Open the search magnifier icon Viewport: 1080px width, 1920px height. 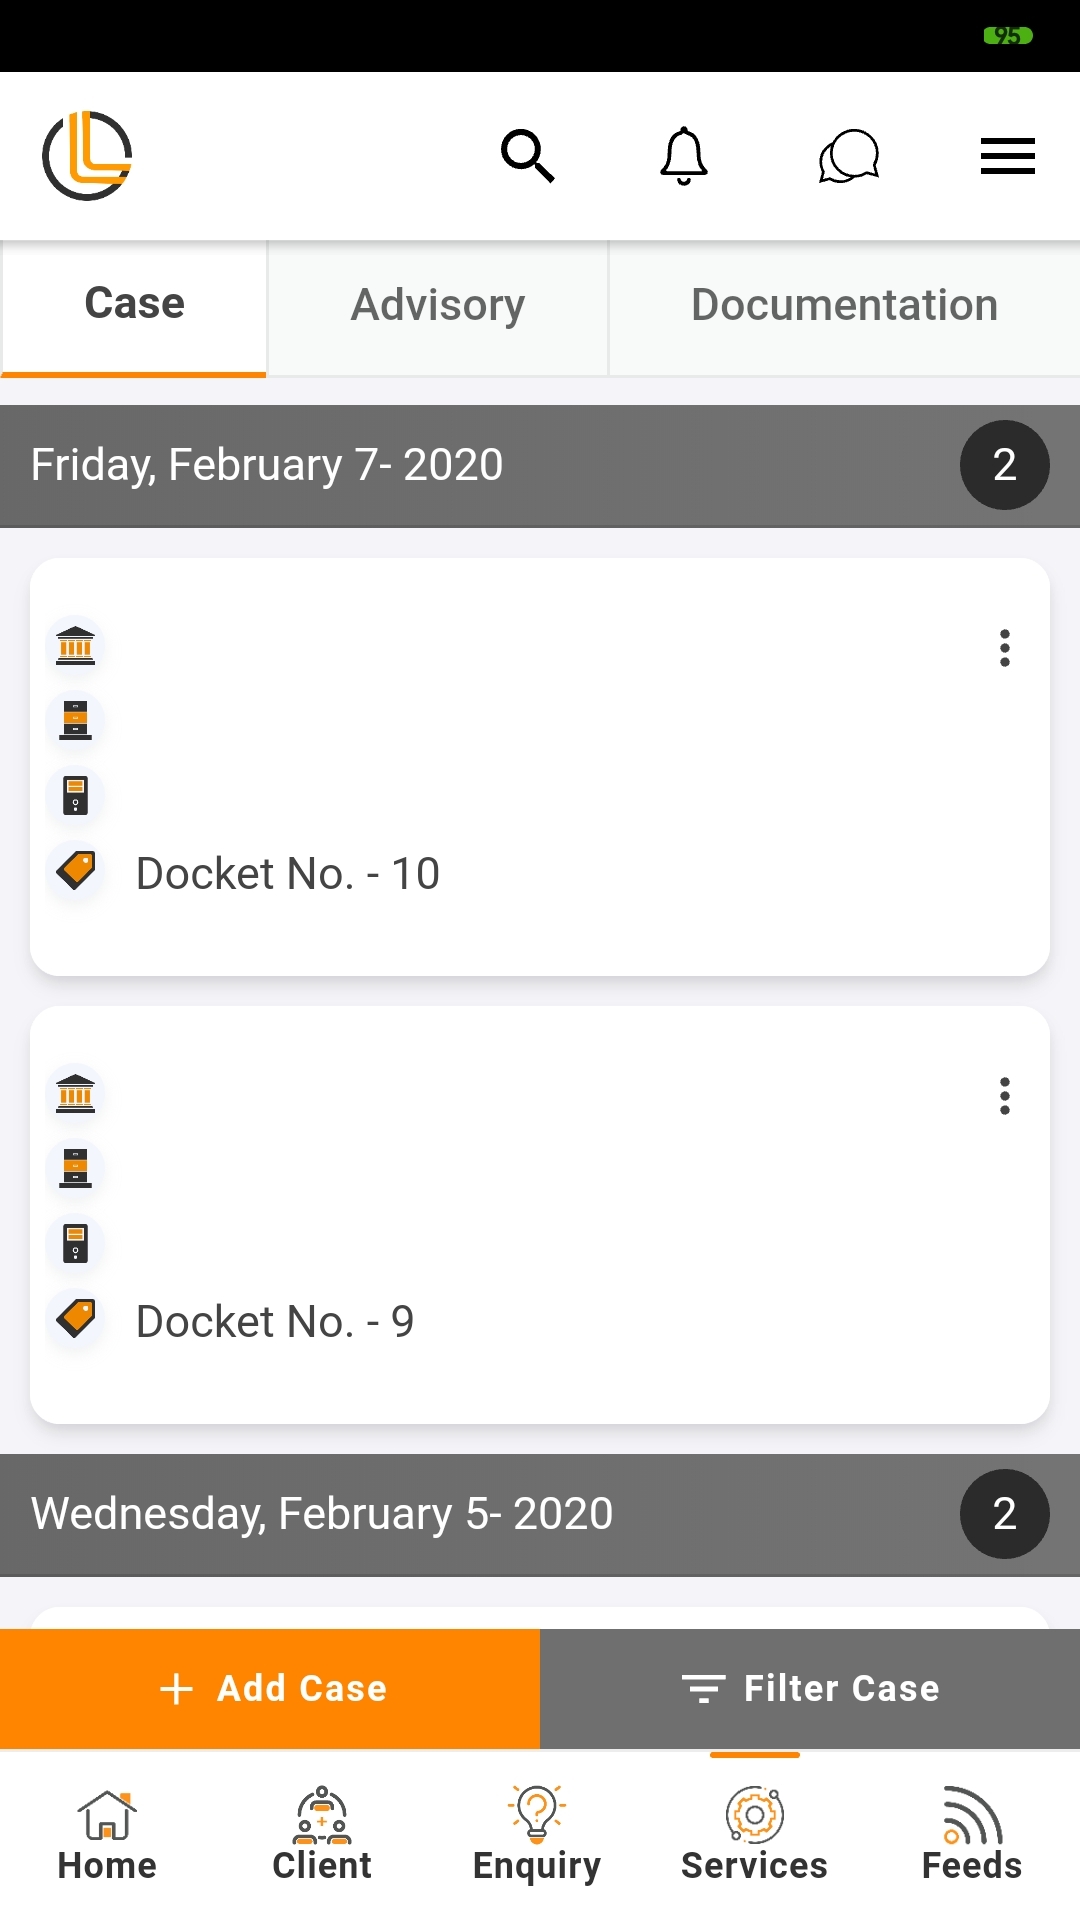click(527, 156)
